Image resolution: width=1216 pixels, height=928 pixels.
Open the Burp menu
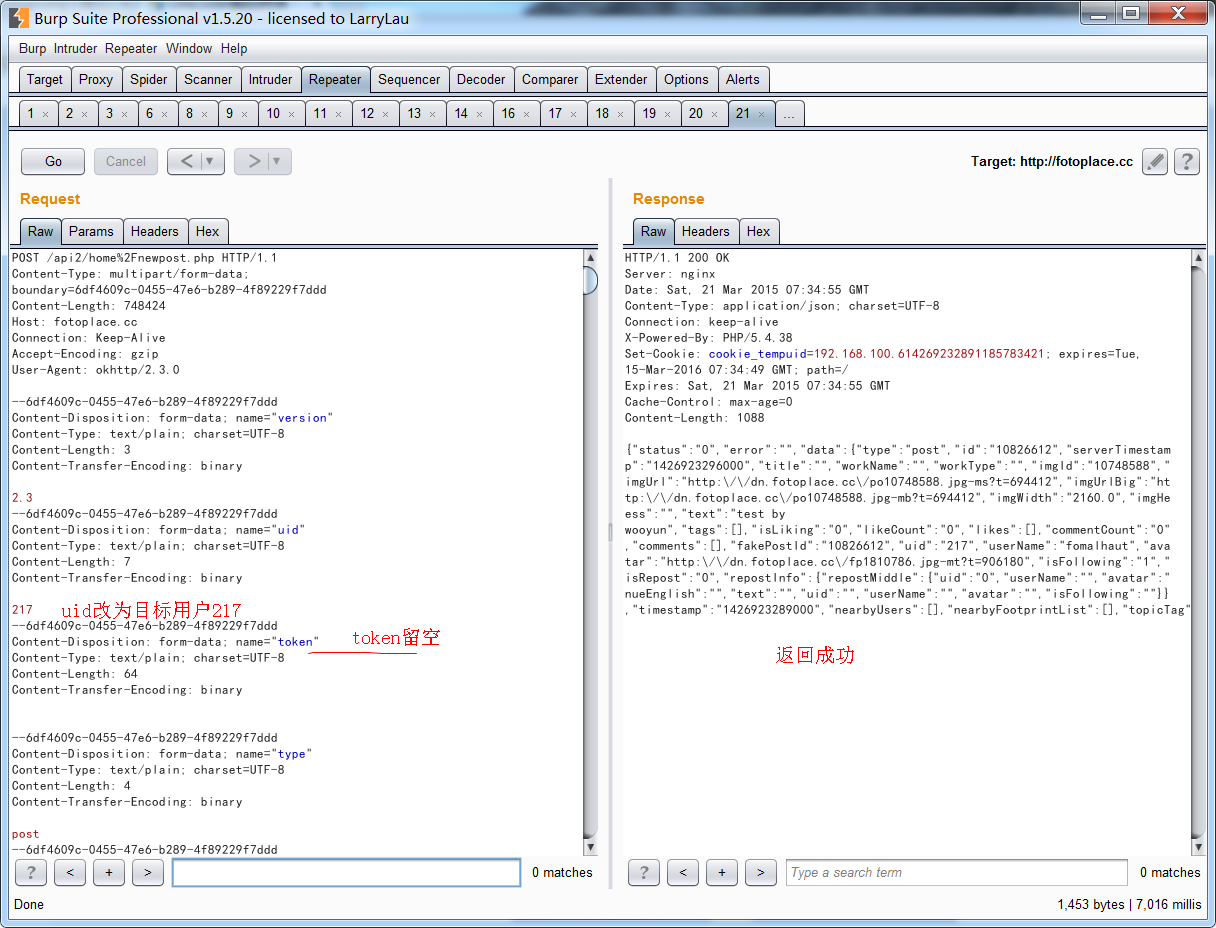33,48
